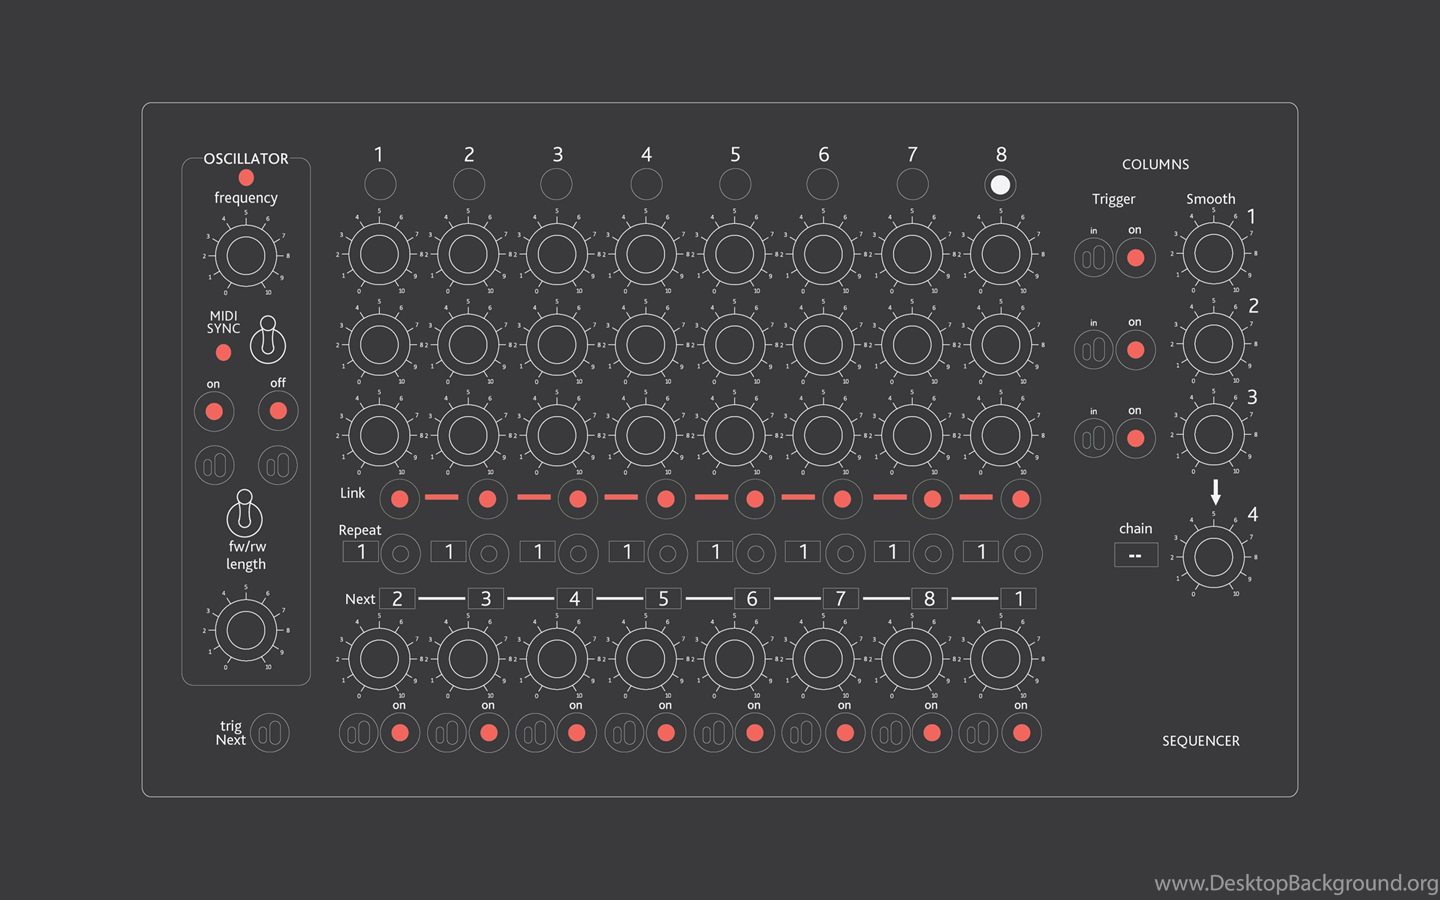Click the trig Next input jack
The height and width of the screenshot is (900, 1440).
coord(269,734)
